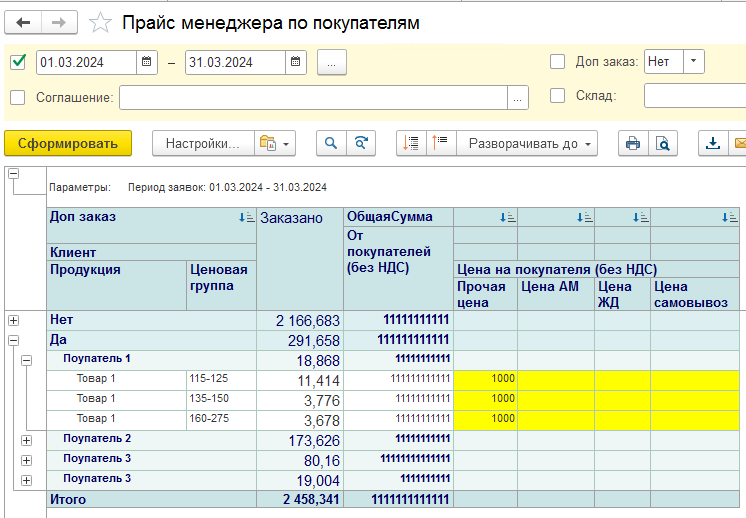Image resolution: width=746 pixels, height=518 pixels.
Task: Expand the Нет group row
Action: [14, 321]
